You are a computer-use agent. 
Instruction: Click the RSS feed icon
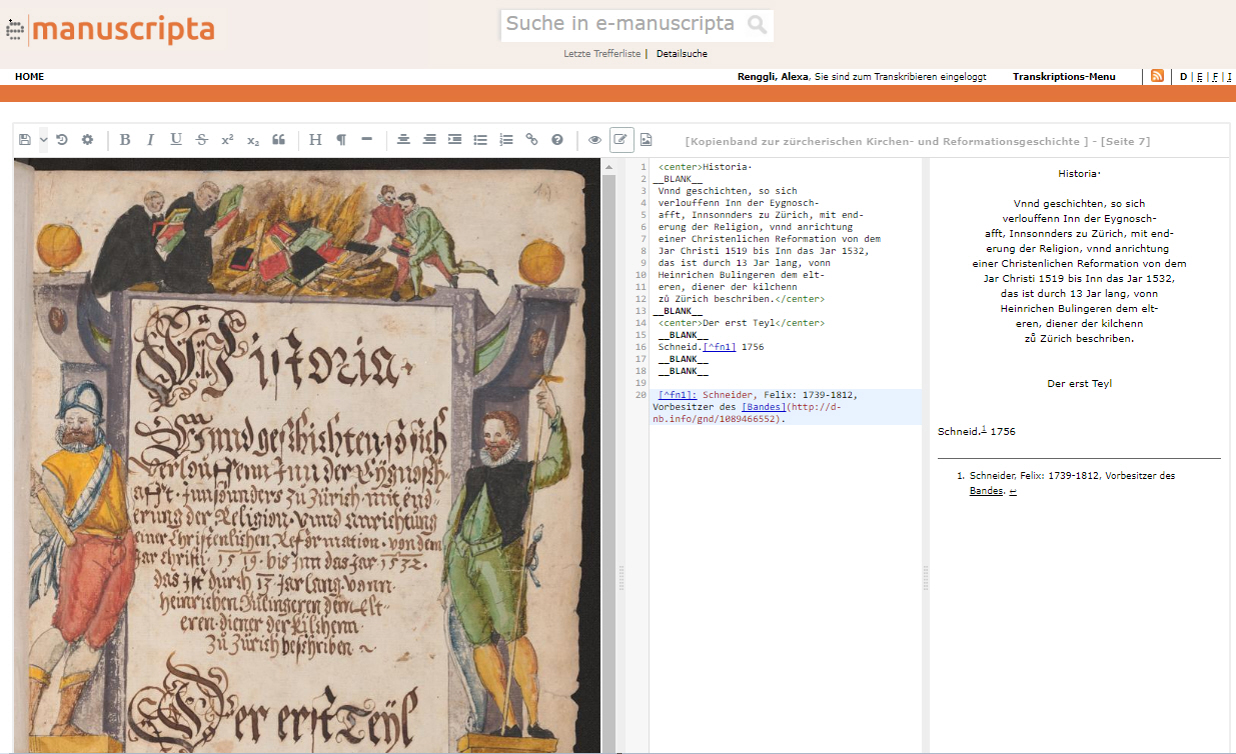point(1156,76)
